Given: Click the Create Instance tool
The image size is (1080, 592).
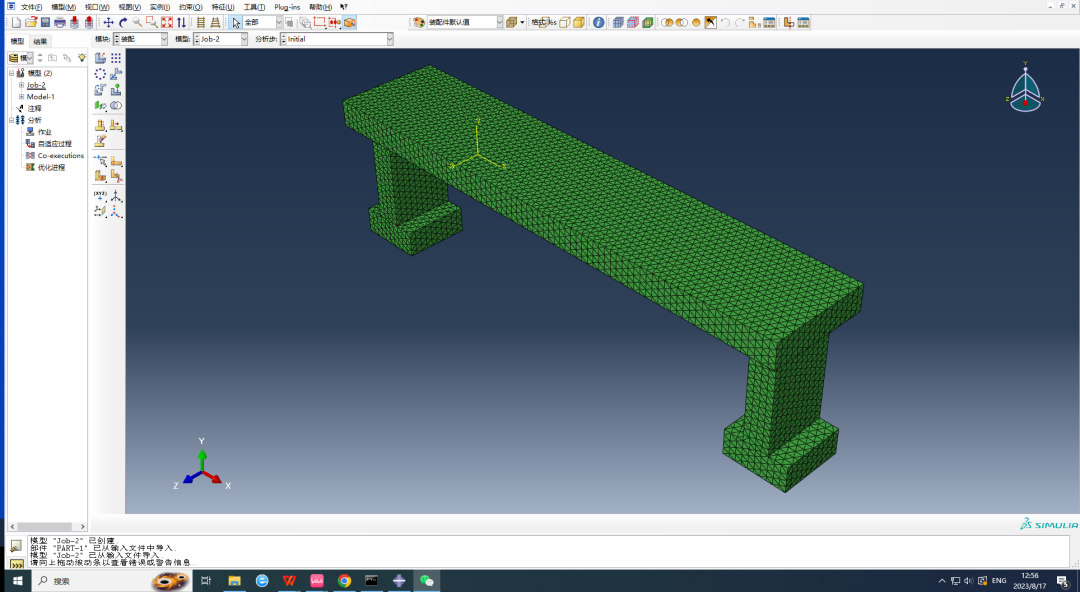Looking at the screenshot, I should pos(101,58).
